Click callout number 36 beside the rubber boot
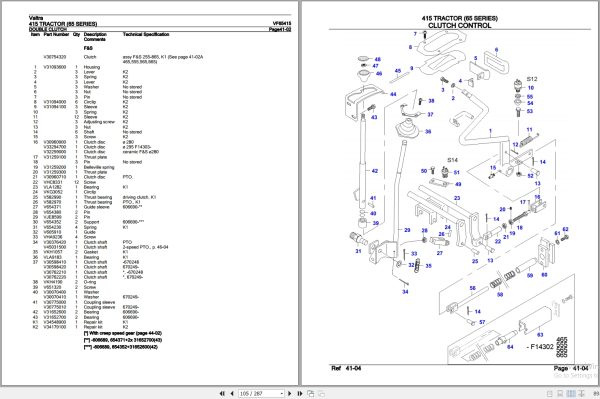Image resolution: width=600 pixels, height=399 pixels. tap(428, 132)
